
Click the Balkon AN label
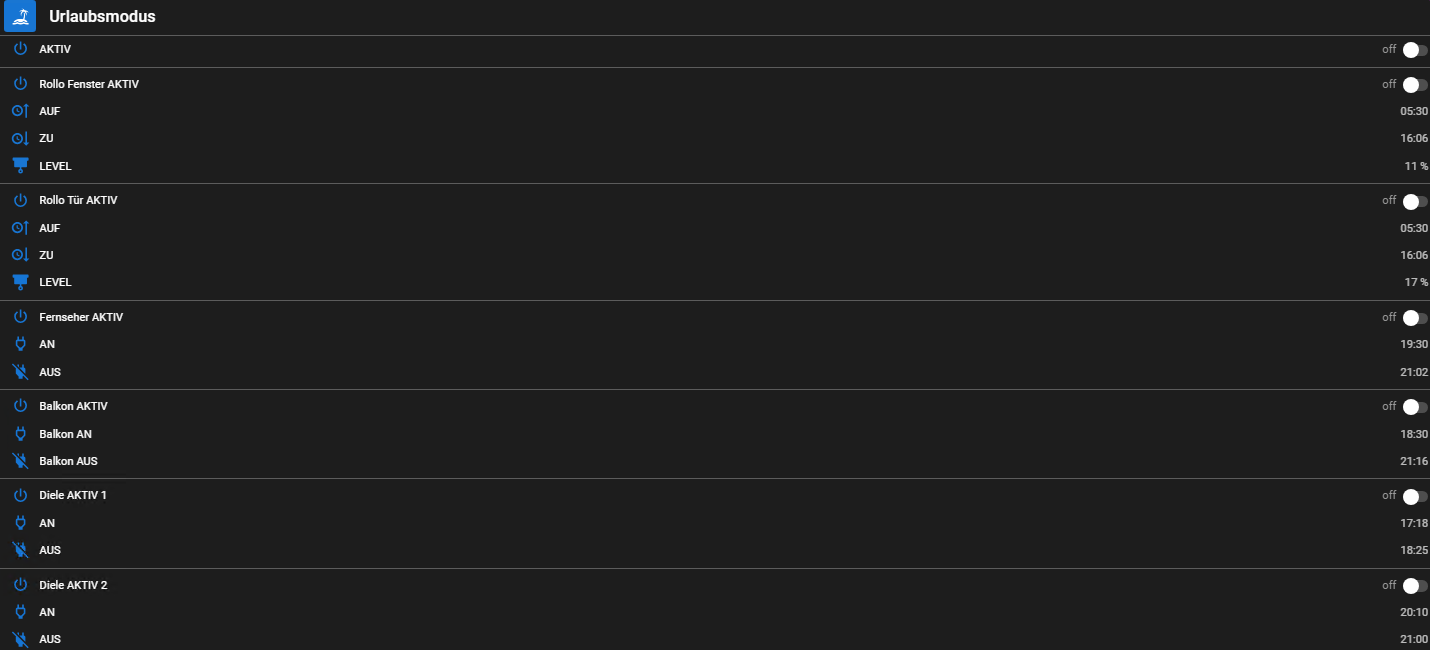pyautogui.click(x=65, y=434)
